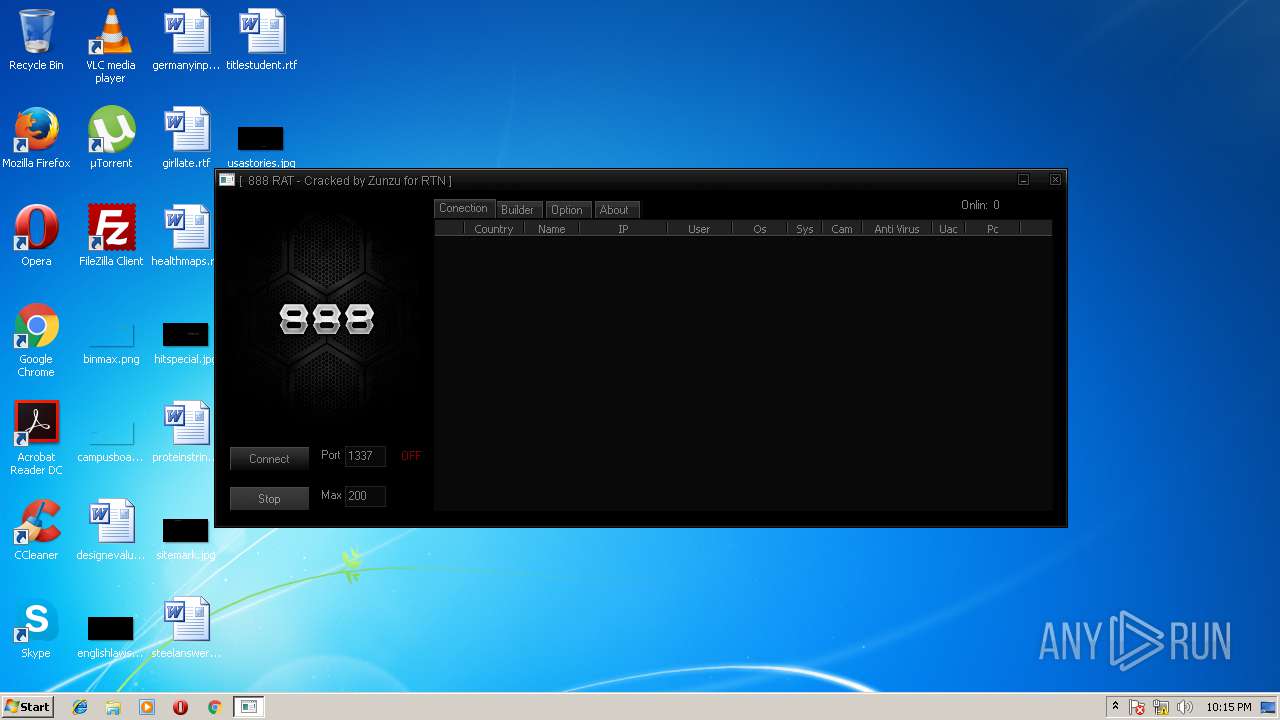The image size is (1280, 720).
Task: Launch CCleaner desktop shortcut
Action: pos(36,530)
